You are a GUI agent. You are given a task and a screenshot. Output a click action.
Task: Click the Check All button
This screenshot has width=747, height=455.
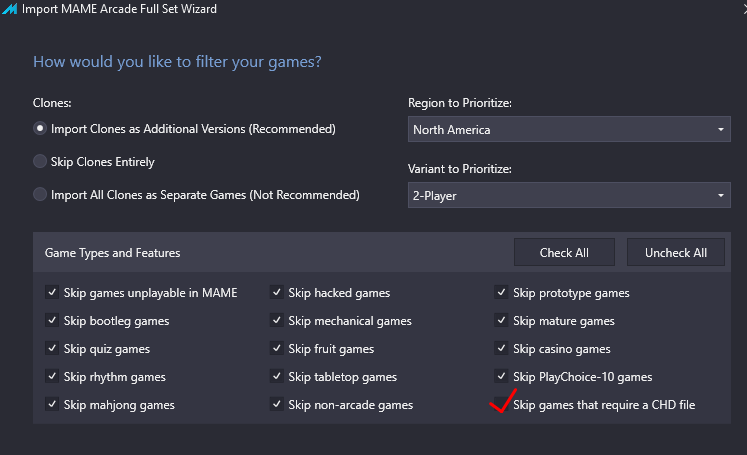tap(564, 253)
